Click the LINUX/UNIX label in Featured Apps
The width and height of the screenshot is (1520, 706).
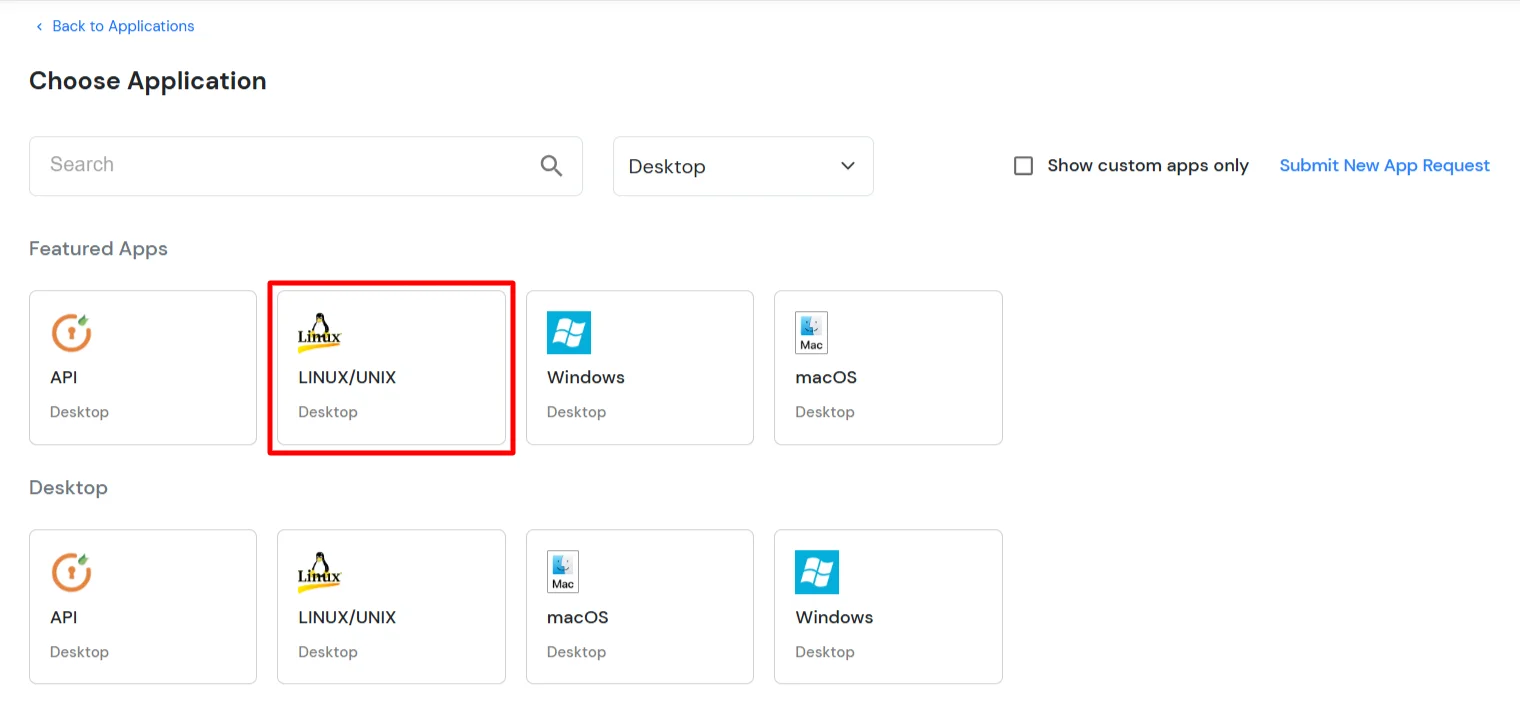tap(347, 377)
